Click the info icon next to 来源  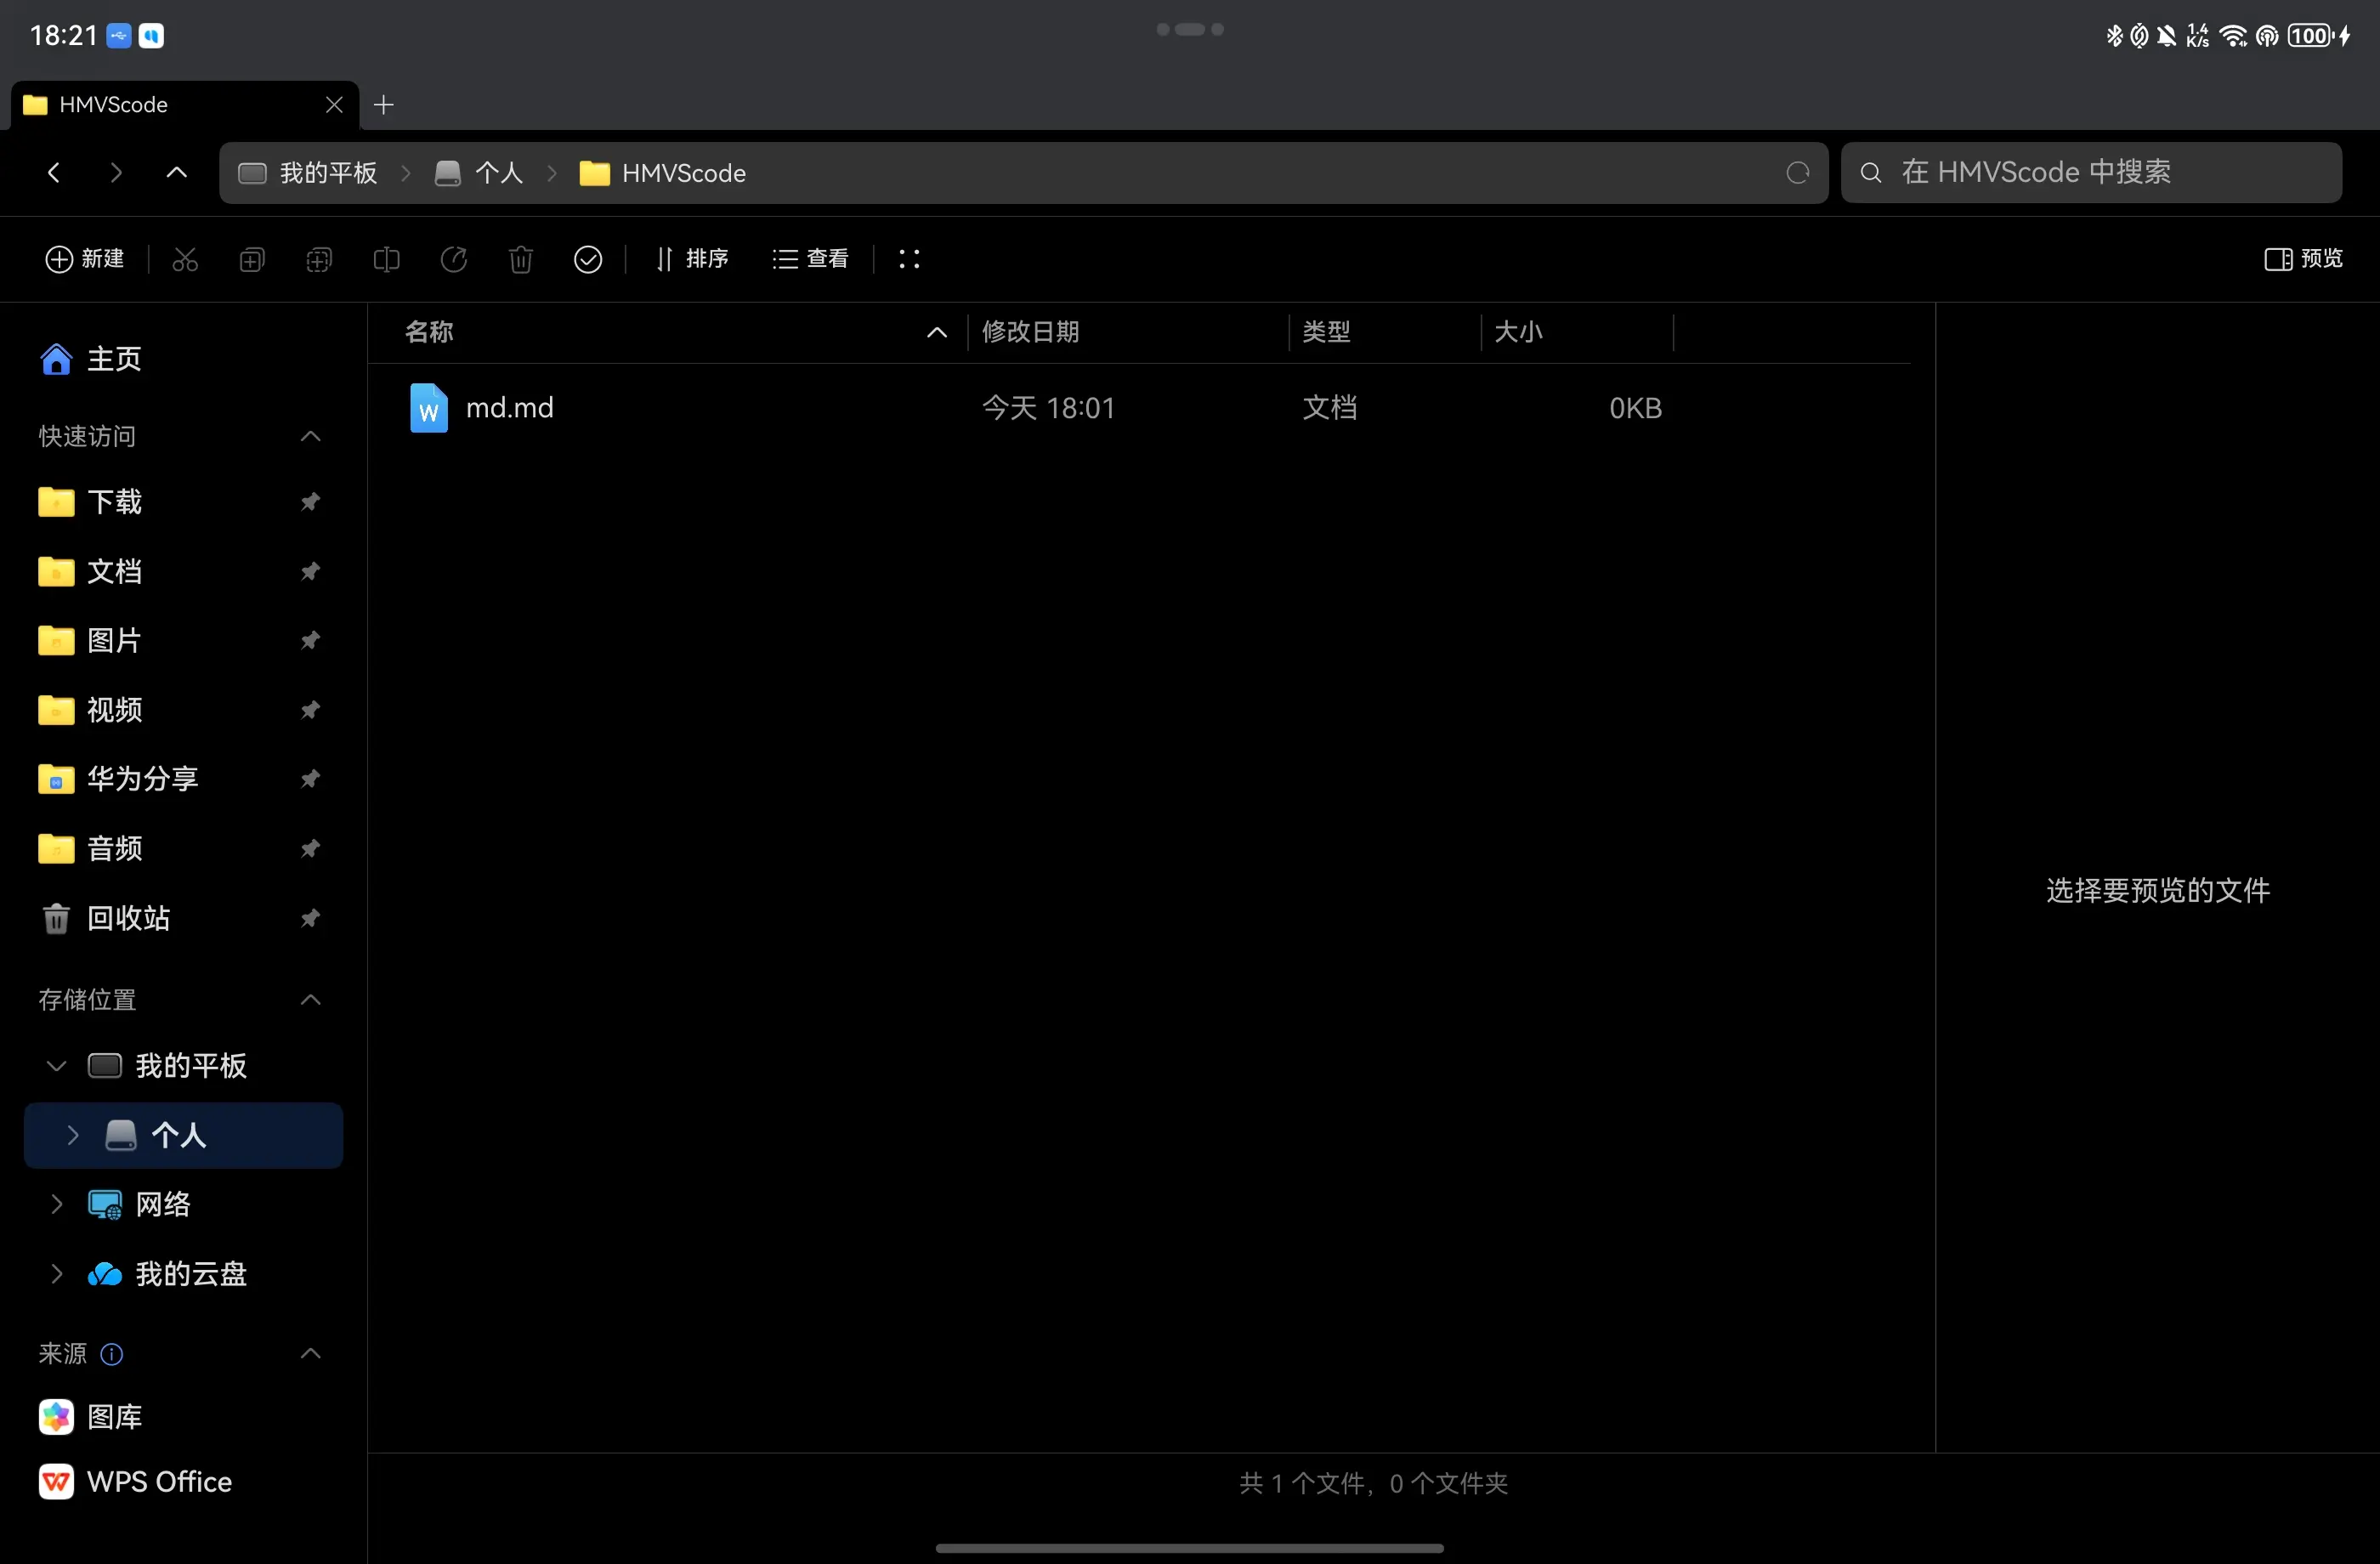point(112,1353)
